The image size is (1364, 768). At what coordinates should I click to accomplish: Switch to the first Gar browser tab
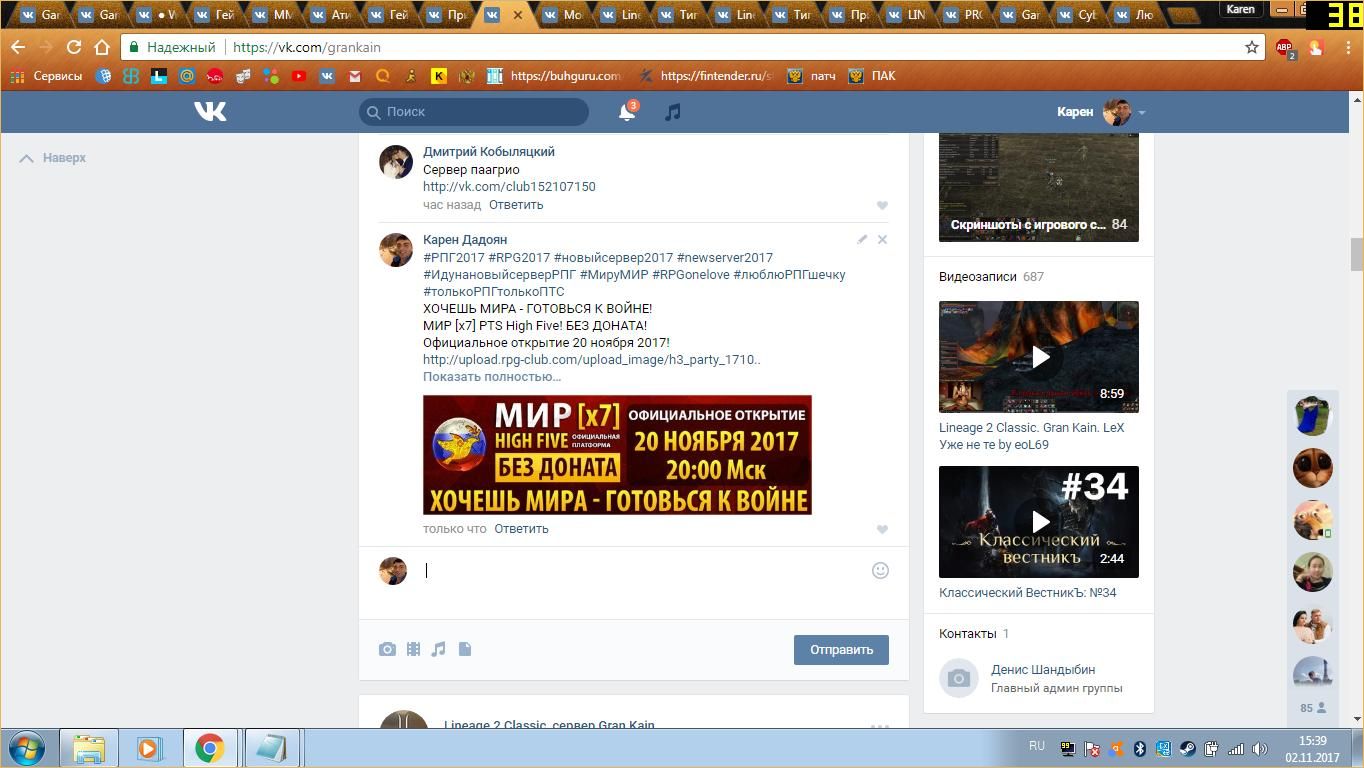[41, 15]
